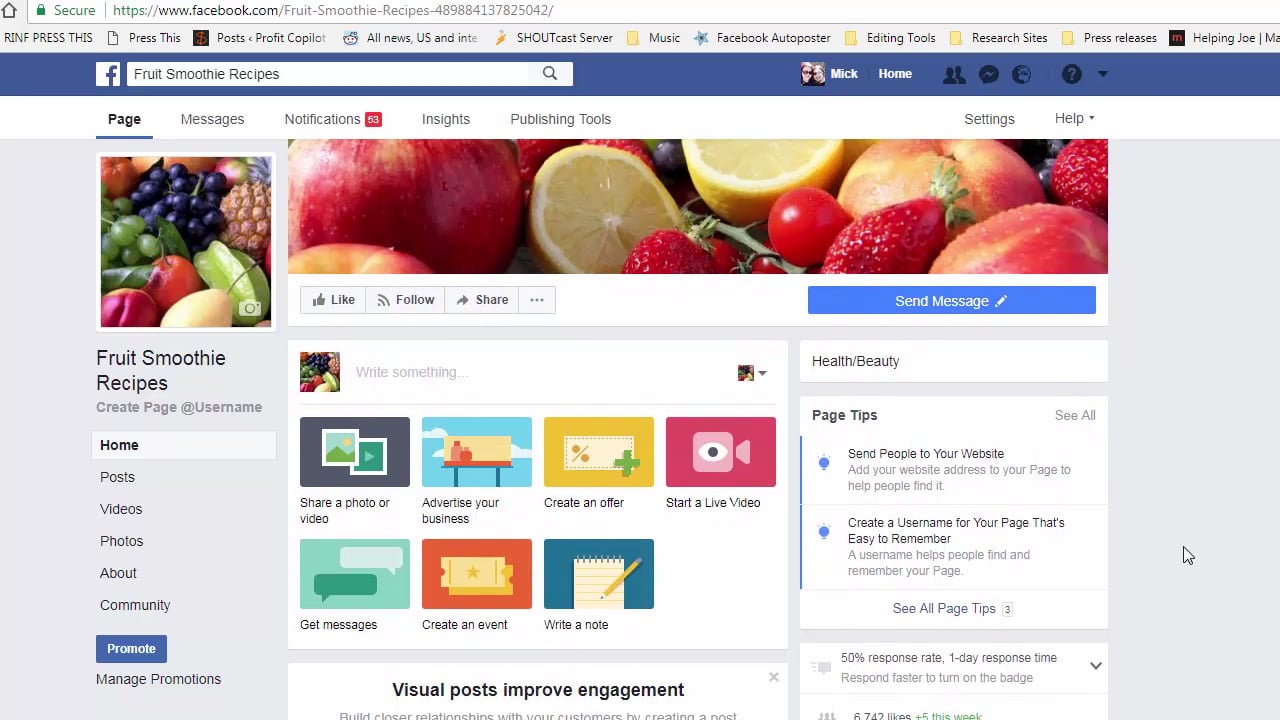1280x720 pixels.
Task: Click the browser home icon
Action: 9,10
